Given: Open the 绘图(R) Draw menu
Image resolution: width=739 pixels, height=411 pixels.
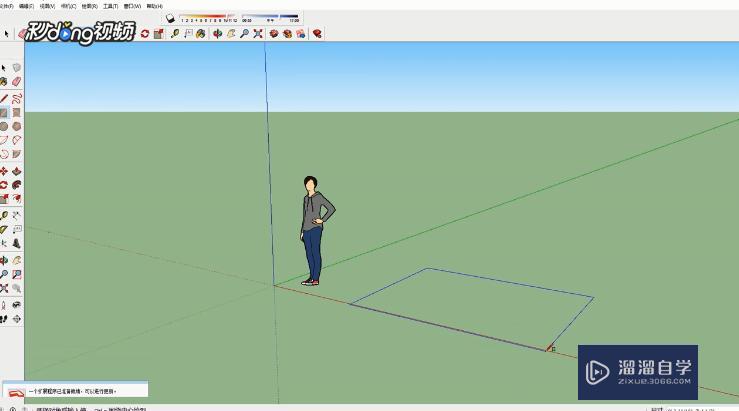Looking at the screenshot, I should (x=90, y=6).
